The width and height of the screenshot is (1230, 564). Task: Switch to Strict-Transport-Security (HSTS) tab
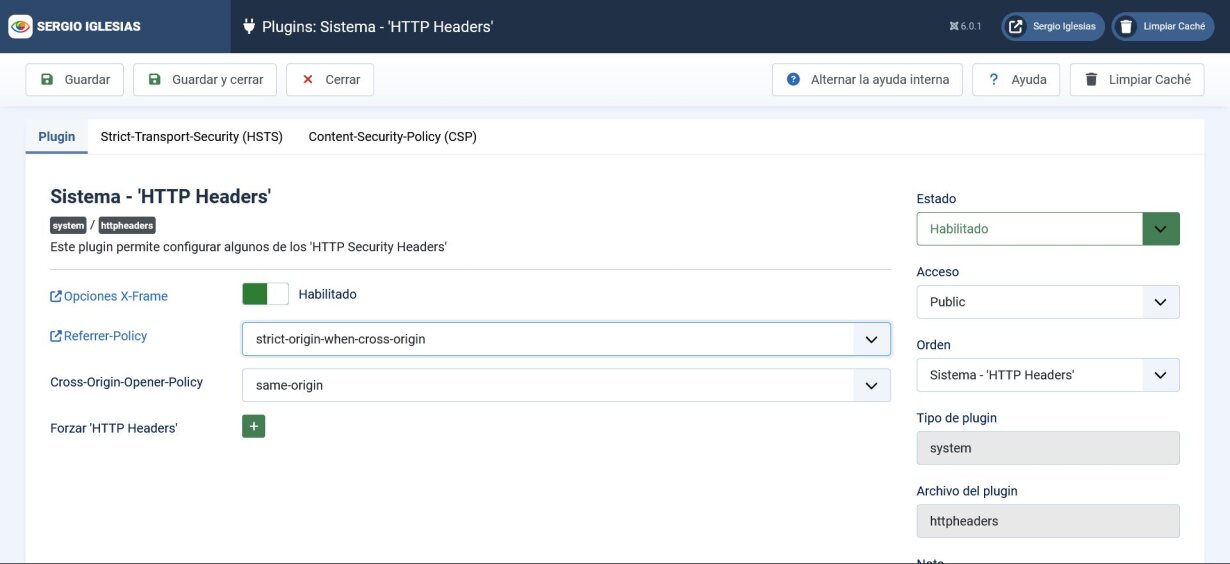[x=192, y=137]
